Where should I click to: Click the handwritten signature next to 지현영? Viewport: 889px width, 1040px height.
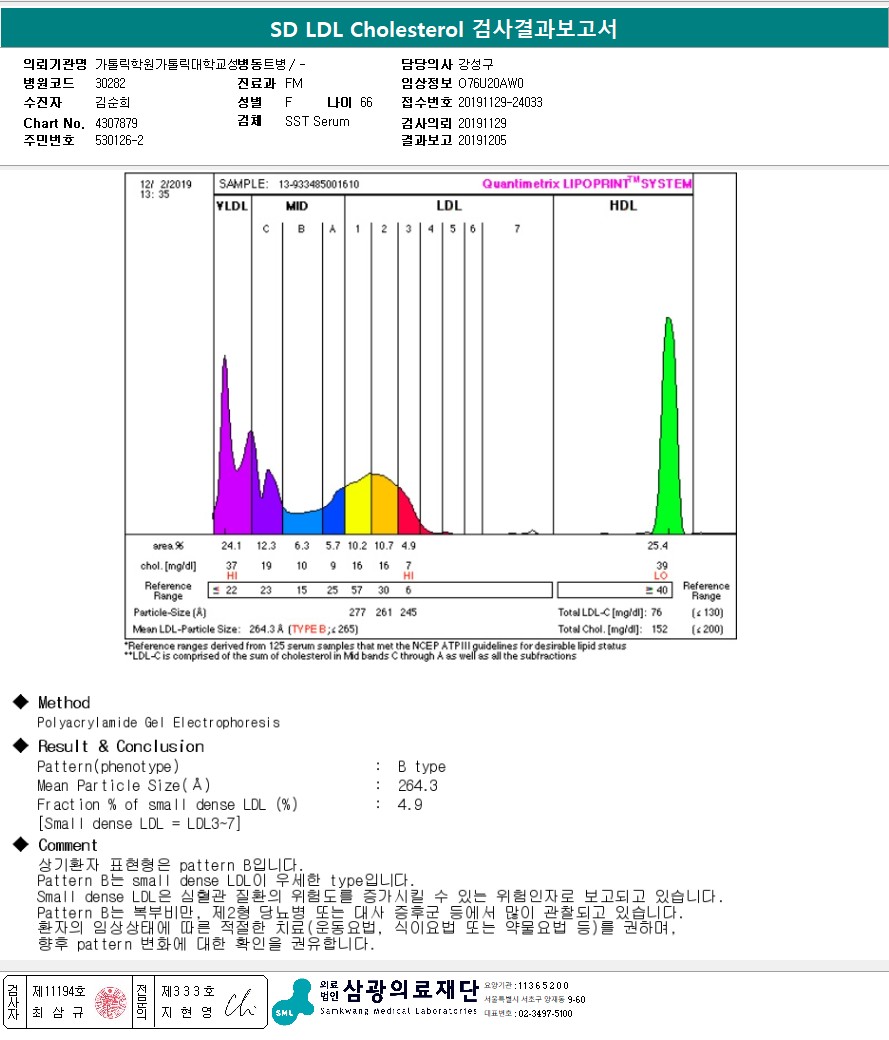pos(239,1004)
